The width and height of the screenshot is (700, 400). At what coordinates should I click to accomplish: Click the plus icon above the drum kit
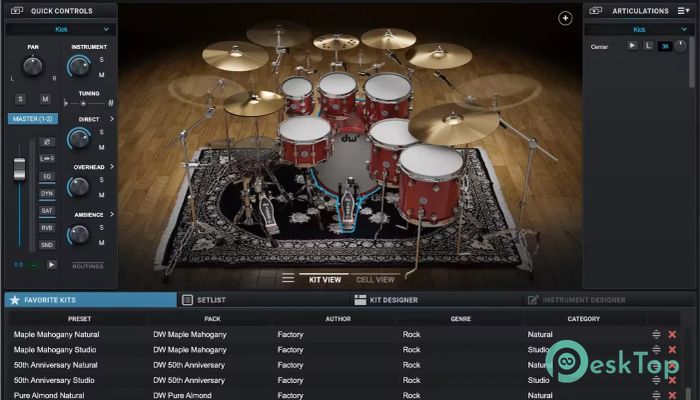(x=565, y=18)
